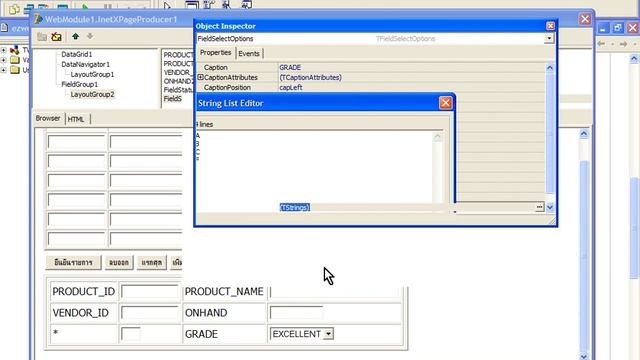Click line A in String List Editor
Image resolution: width=640 pixels, height=360 pixels.
[x=198, y=136]
